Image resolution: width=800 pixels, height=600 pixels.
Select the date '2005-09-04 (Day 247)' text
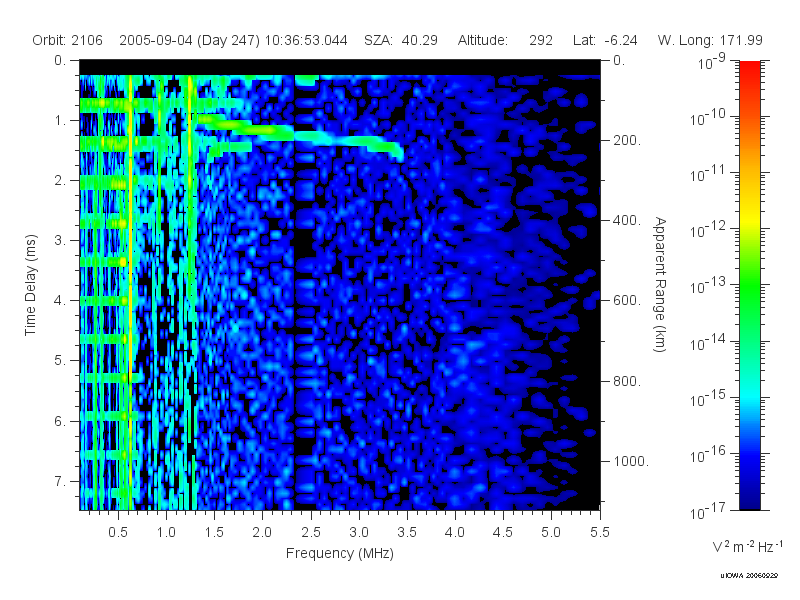pos(189,40)
